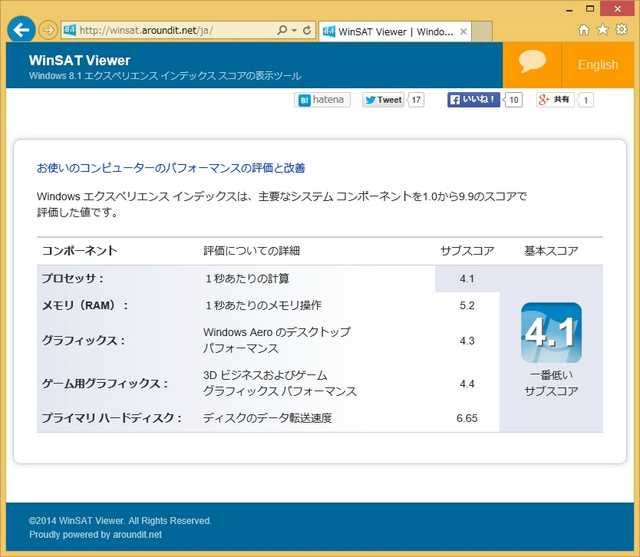The height and width of the screenshot is (557, 640).
Task: Open a new blank tab
Action: tap(482, 31)
